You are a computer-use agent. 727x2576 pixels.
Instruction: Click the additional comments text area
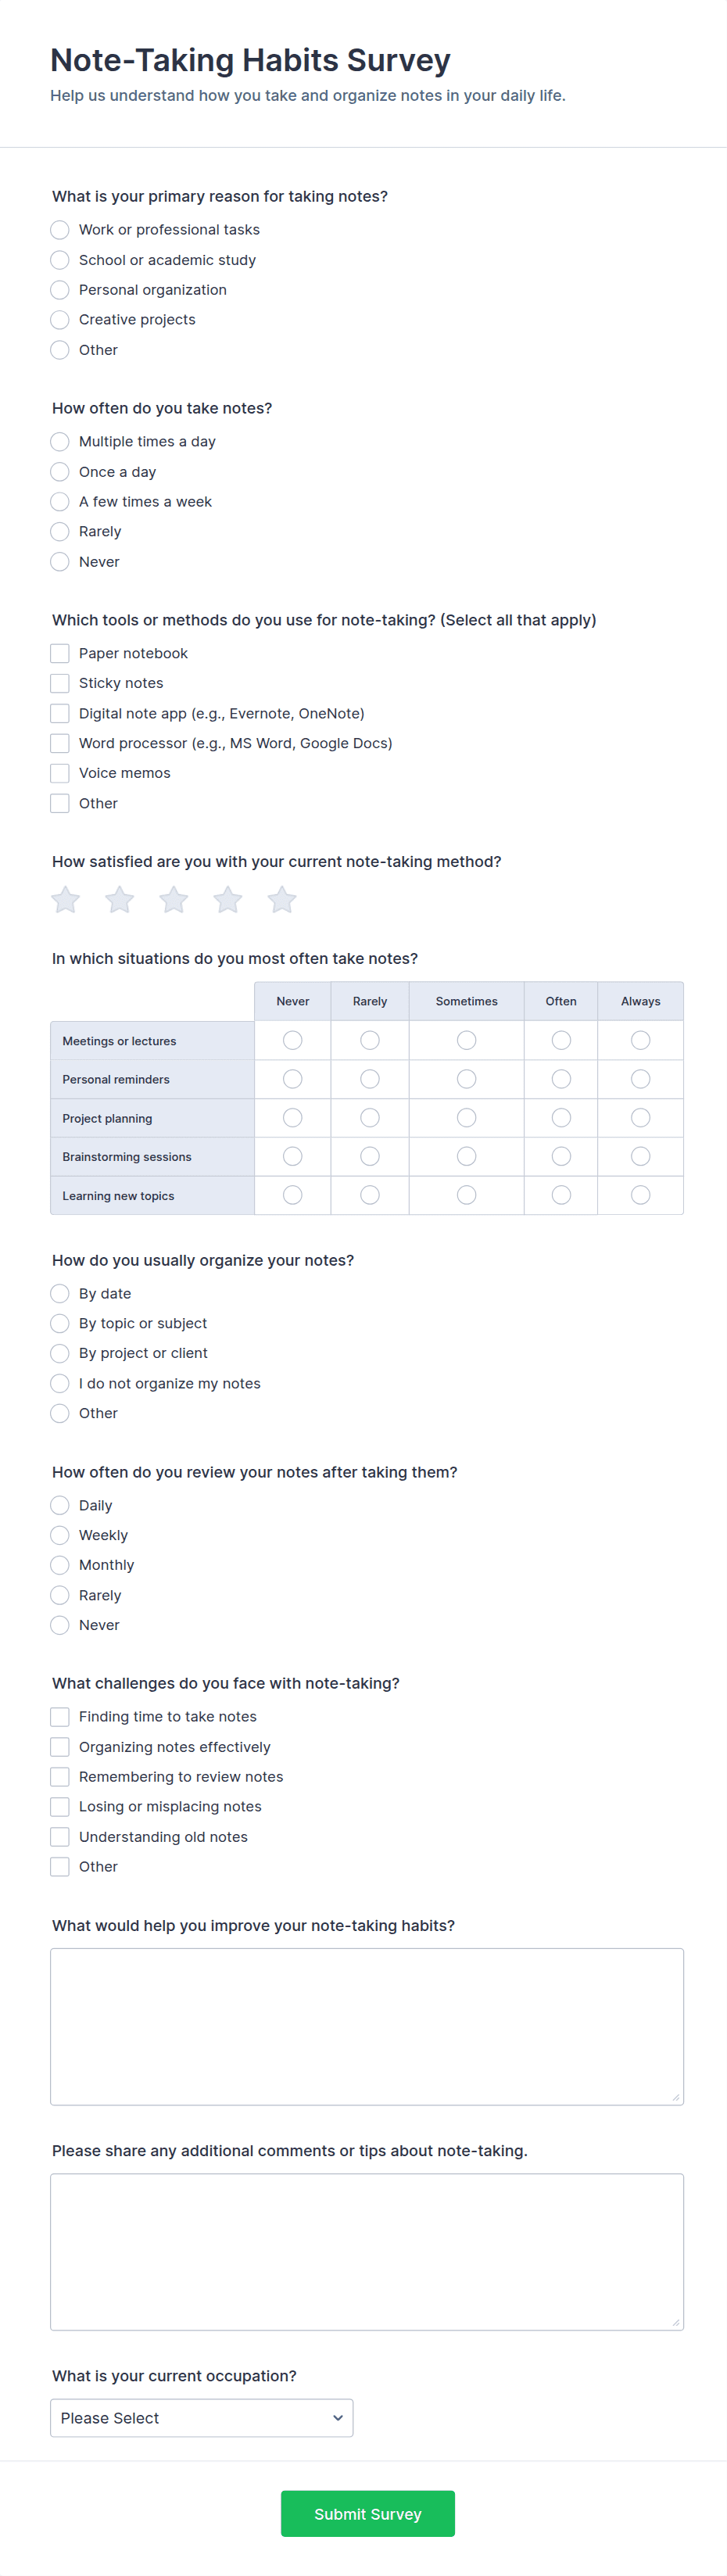click(367, 2251)
